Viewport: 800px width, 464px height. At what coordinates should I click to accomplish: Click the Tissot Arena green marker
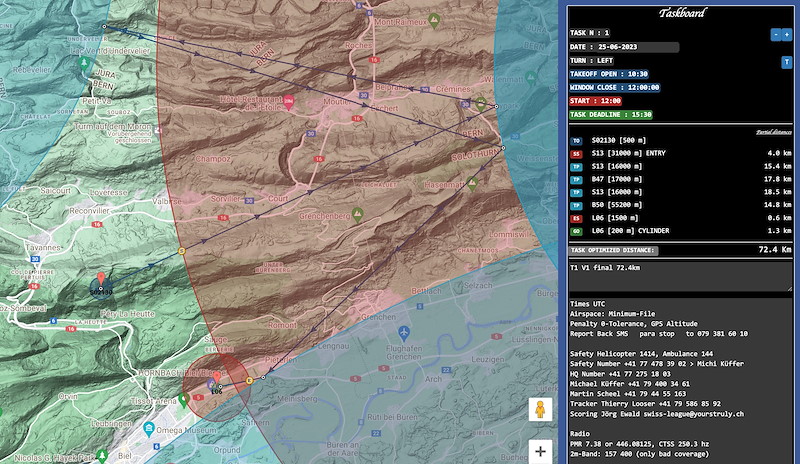click(x=184, y=399)
